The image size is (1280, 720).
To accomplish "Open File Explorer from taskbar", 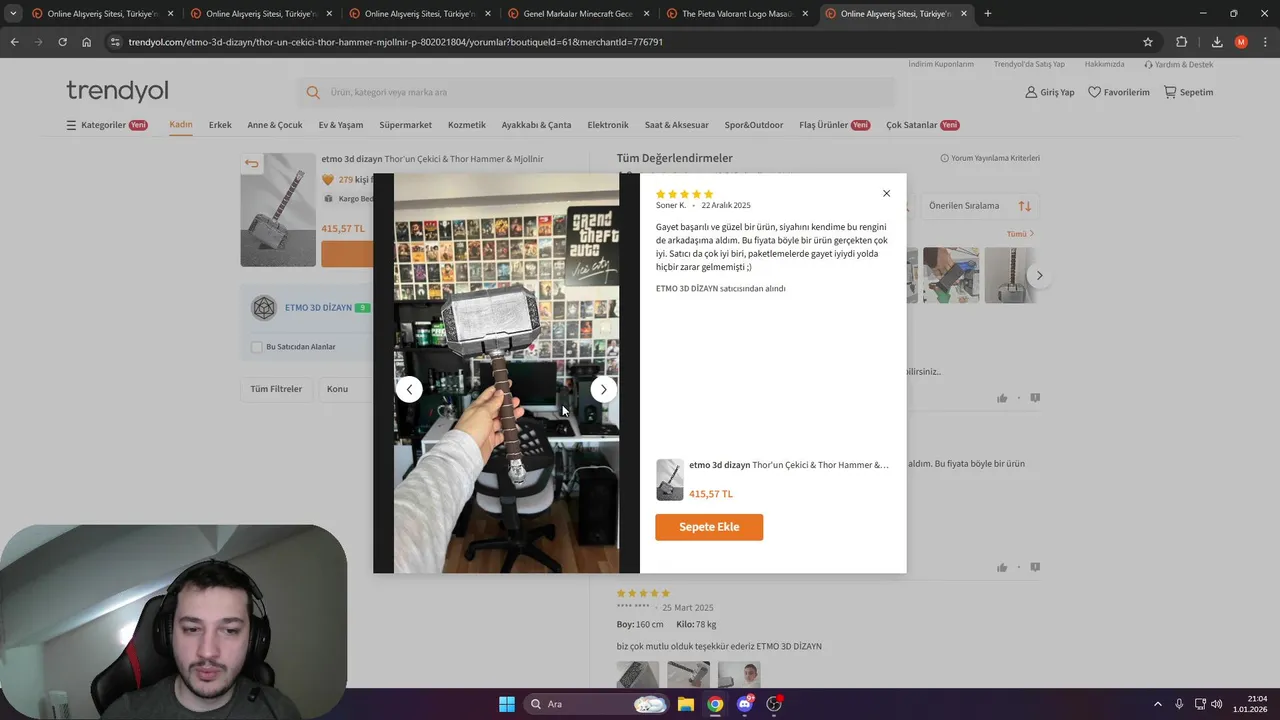I will (x=686, y=704).
